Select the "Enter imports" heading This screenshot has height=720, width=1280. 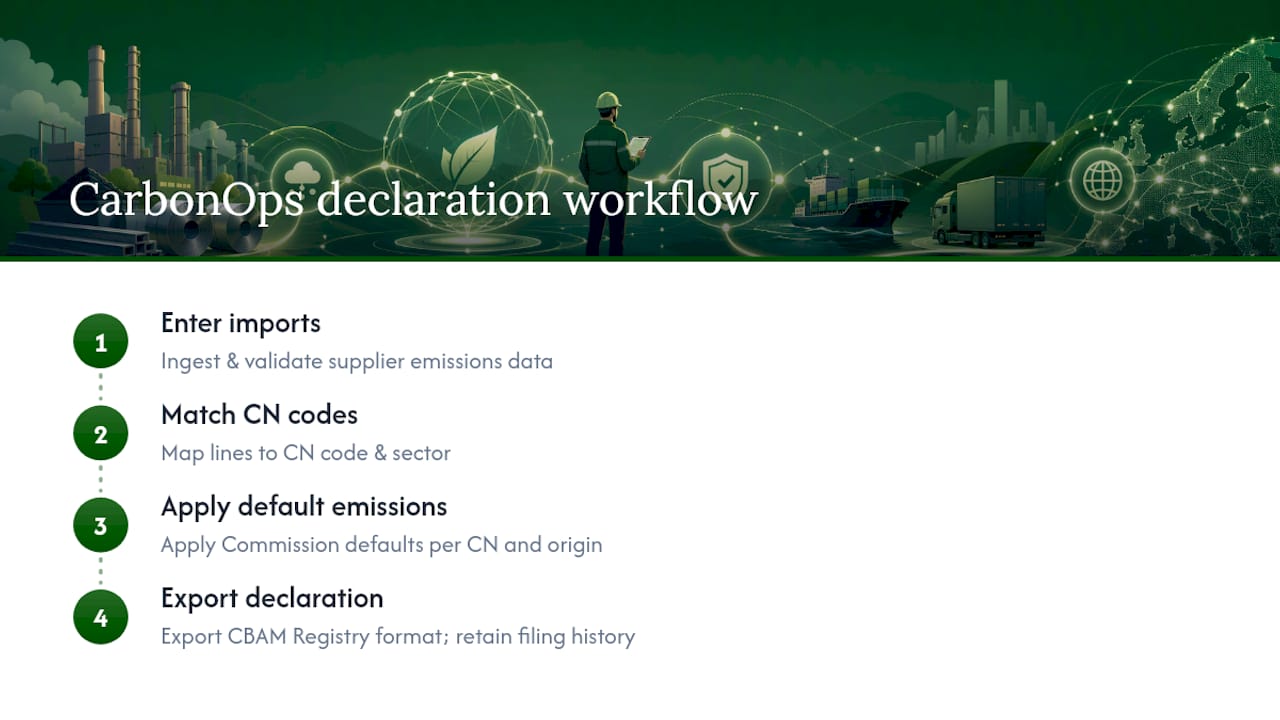[241, 323]
